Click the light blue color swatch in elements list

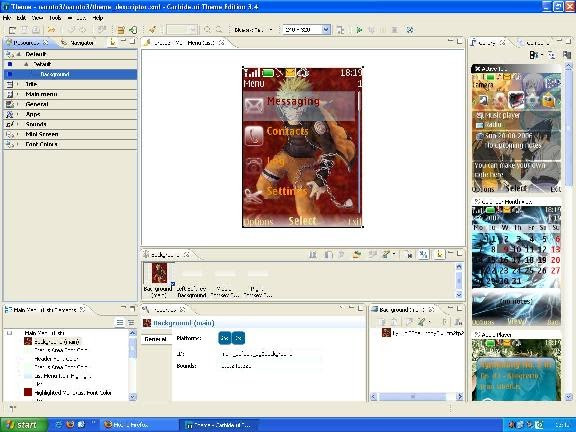tap(28, 376)
